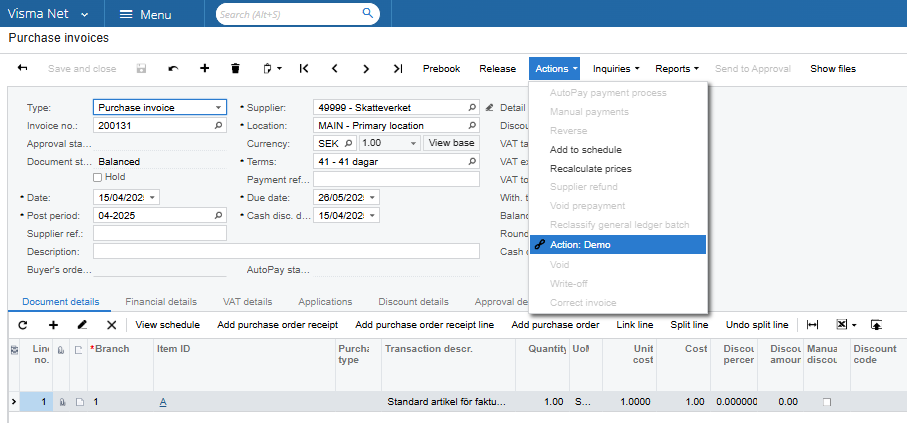Enable the Hold checkbox
907x423 pixels.
pyautogui.click(x=98, y=178)
